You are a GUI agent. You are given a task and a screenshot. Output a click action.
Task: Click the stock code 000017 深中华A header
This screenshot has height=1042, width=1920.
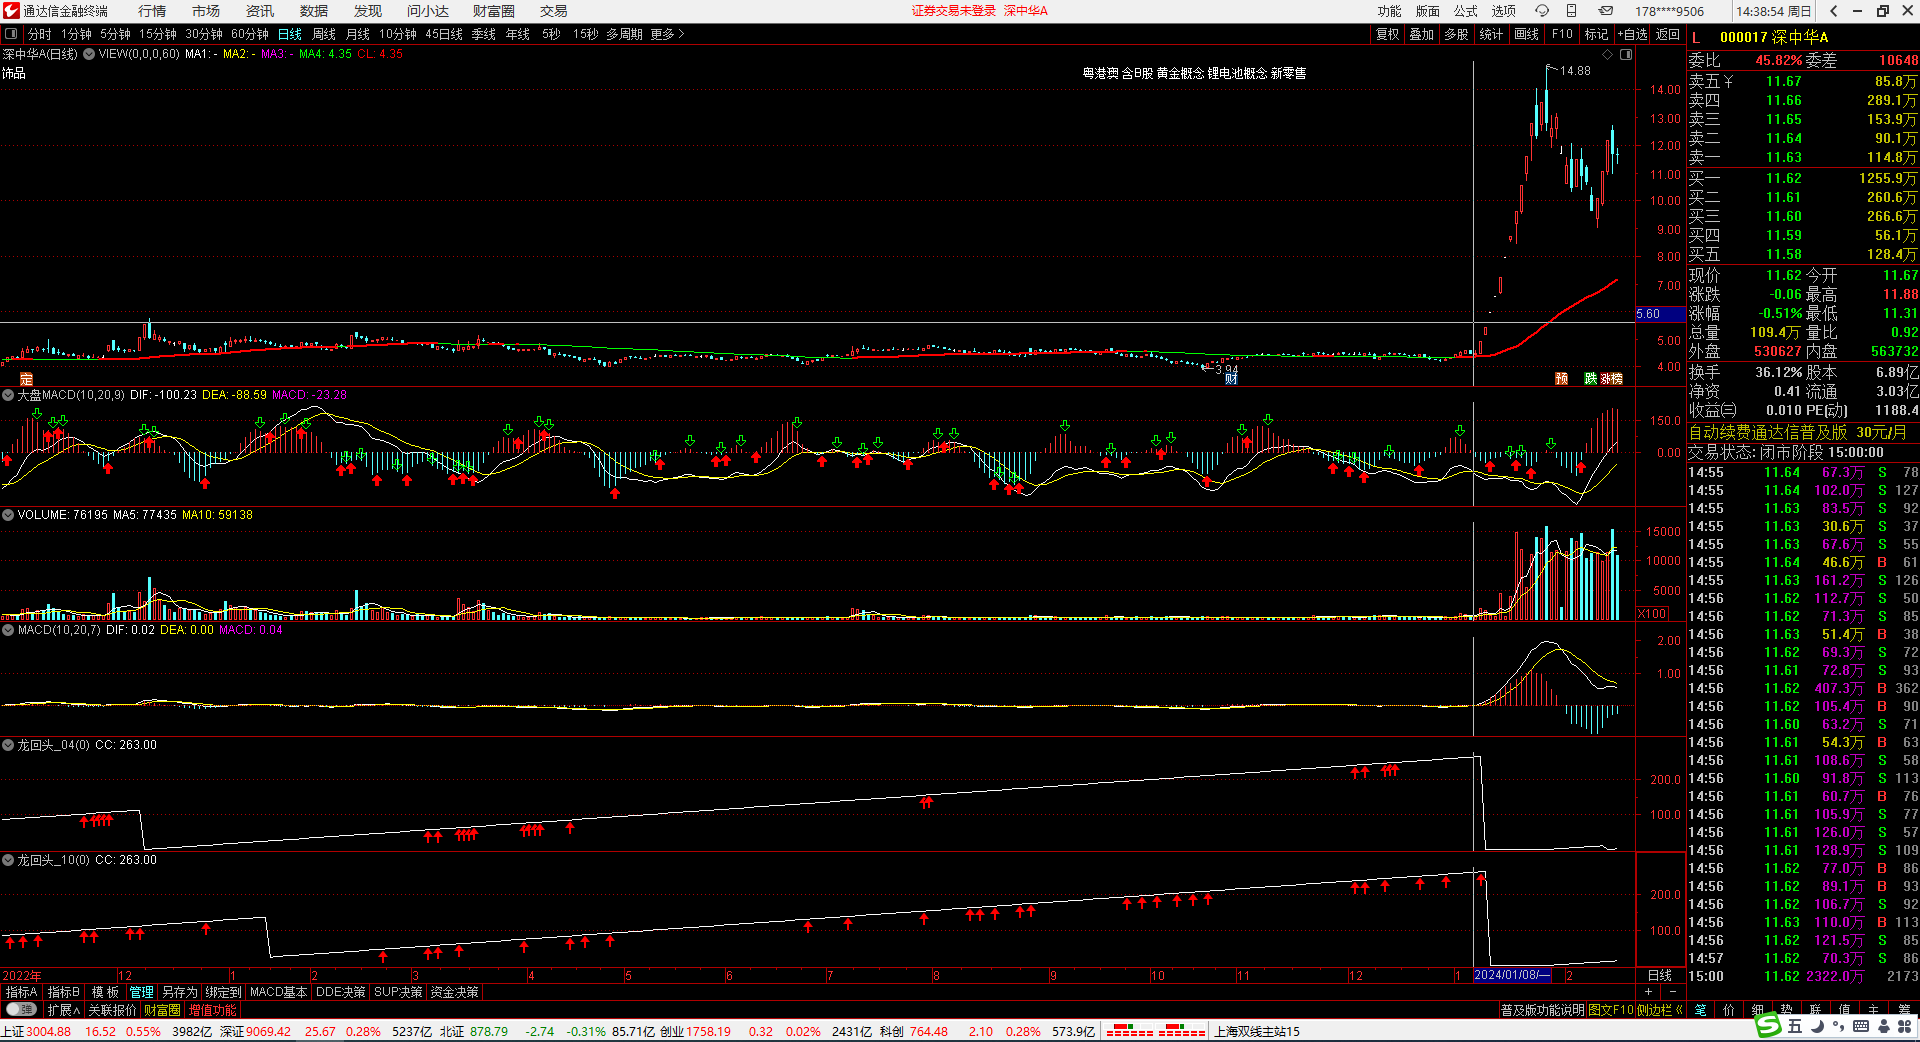[1774, 37]
